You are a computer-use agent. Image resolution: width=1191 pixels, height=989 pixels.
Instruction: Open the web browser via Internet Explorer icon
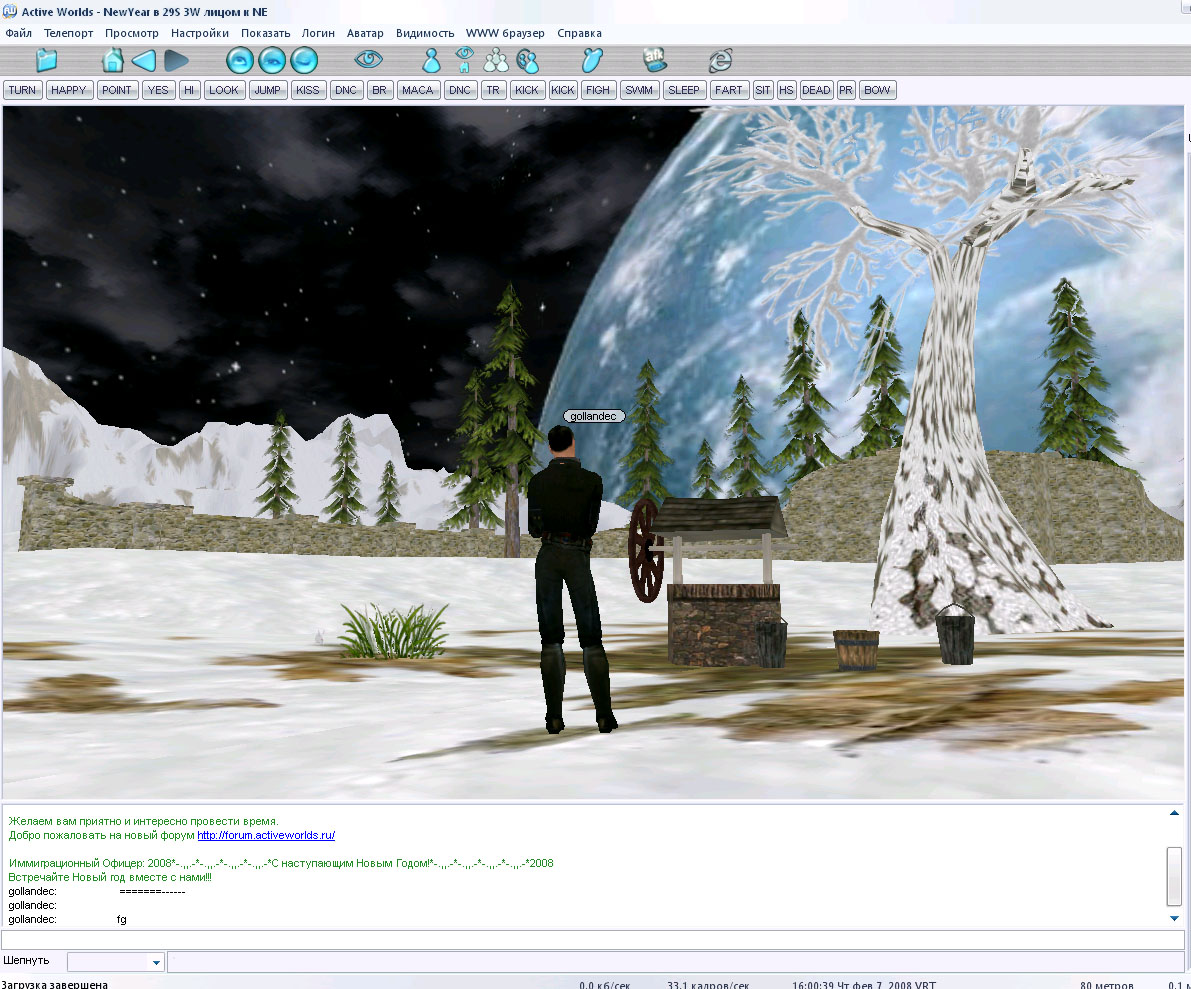tap(720, 60)
